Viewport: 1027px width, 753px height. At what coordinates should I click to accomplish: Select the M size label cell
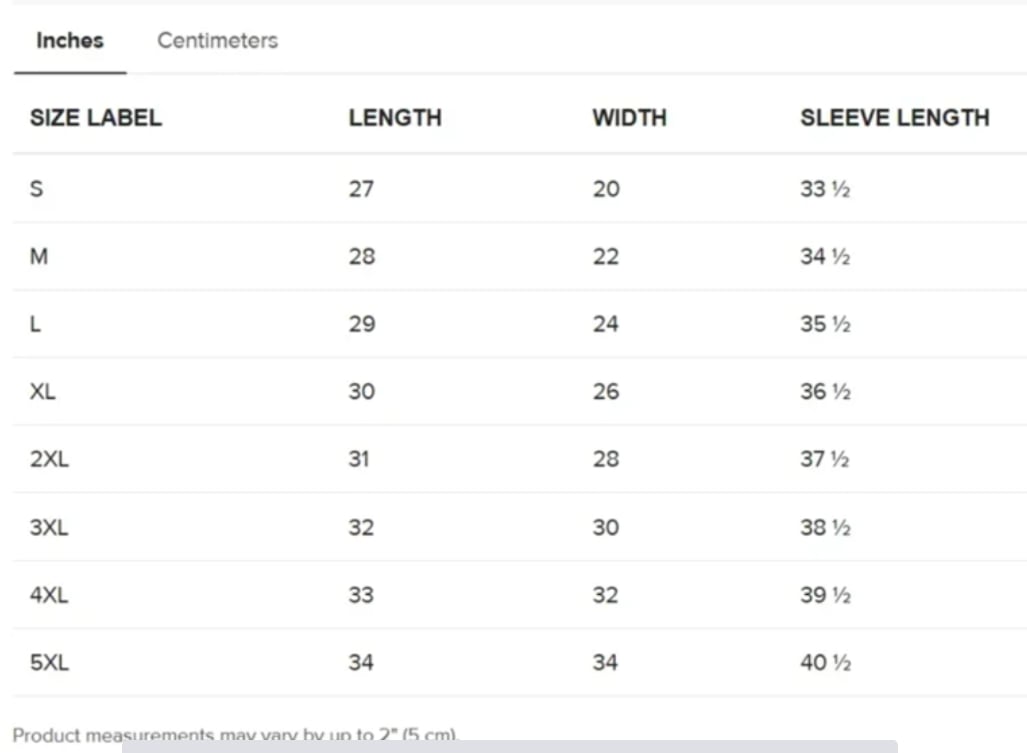[x=39, y=257]
